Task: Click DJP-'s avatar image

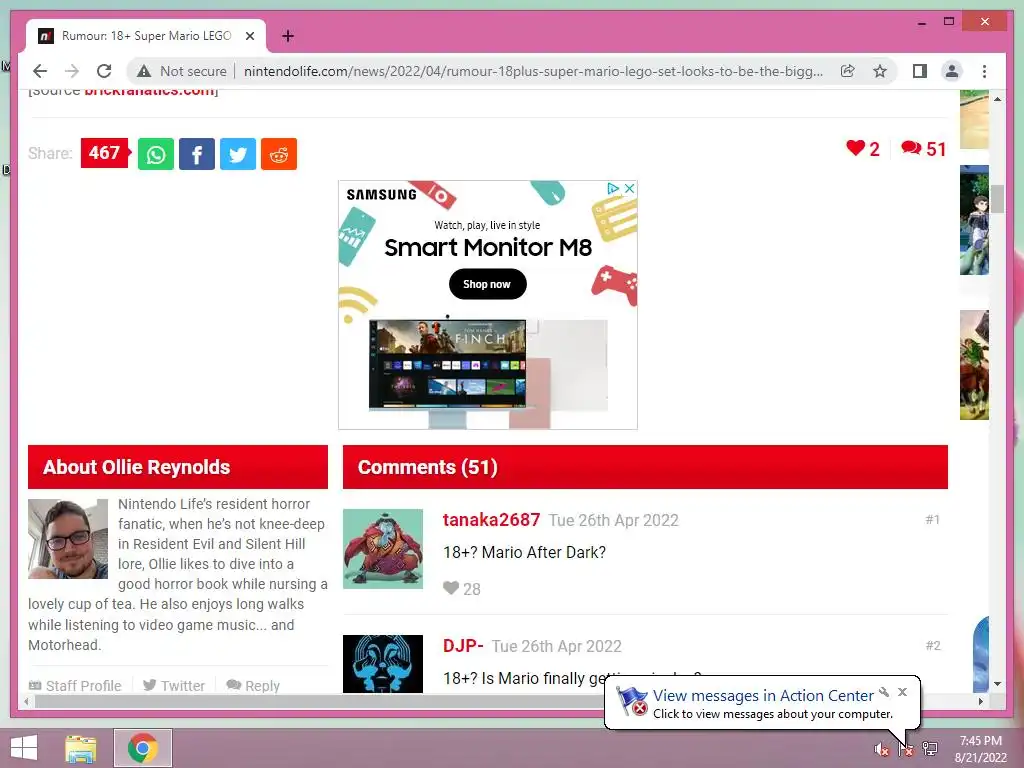Action: click(383, 664)
